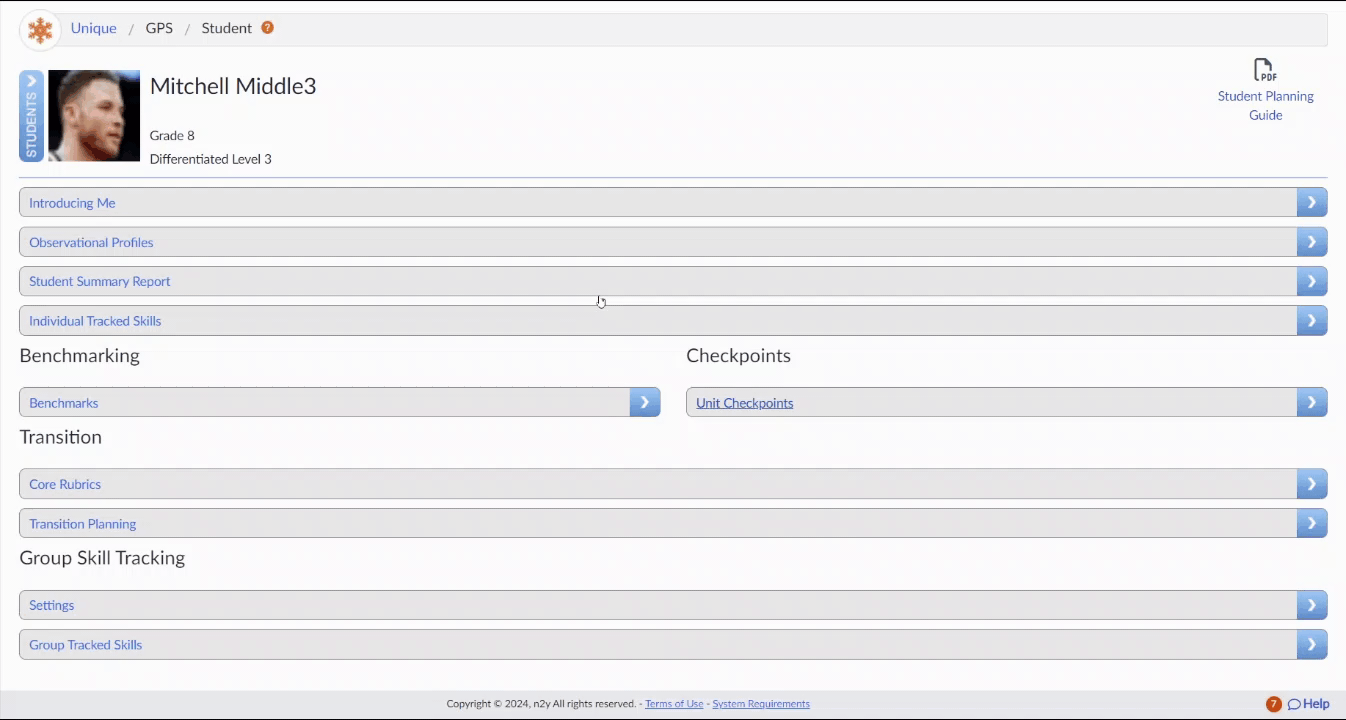
Task: Click the orange notification badge showing 7
Action: pos(1273,704)
